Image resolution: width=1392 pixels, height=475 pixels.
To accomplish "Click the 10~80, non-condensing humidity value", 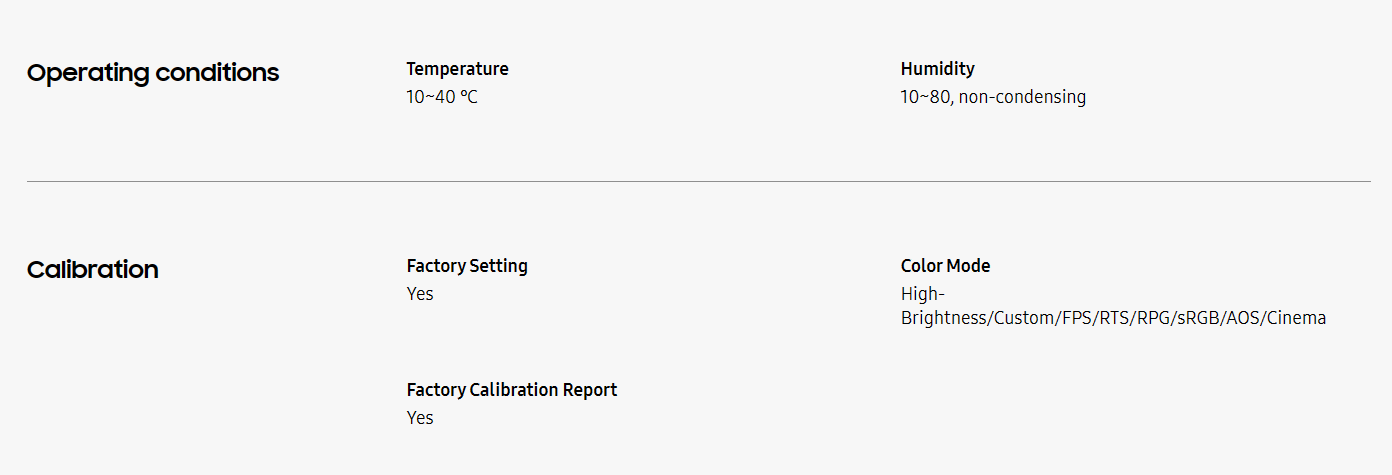I will pyautogui.click(x=993, y=97).
